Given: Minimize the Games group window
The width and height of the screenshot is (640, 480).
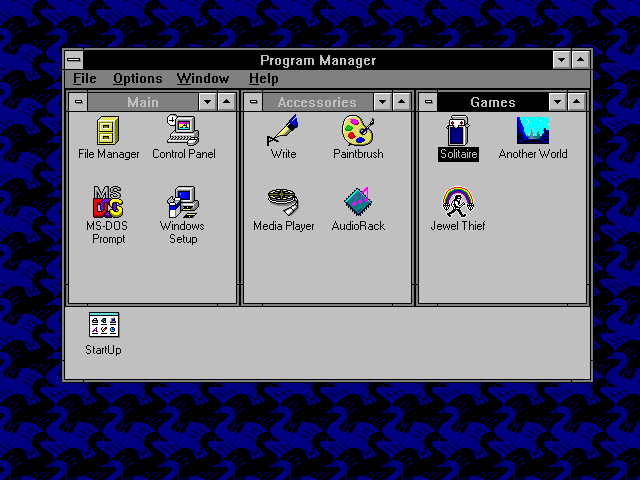Looking at the screenshot, I should coord(558,102).
